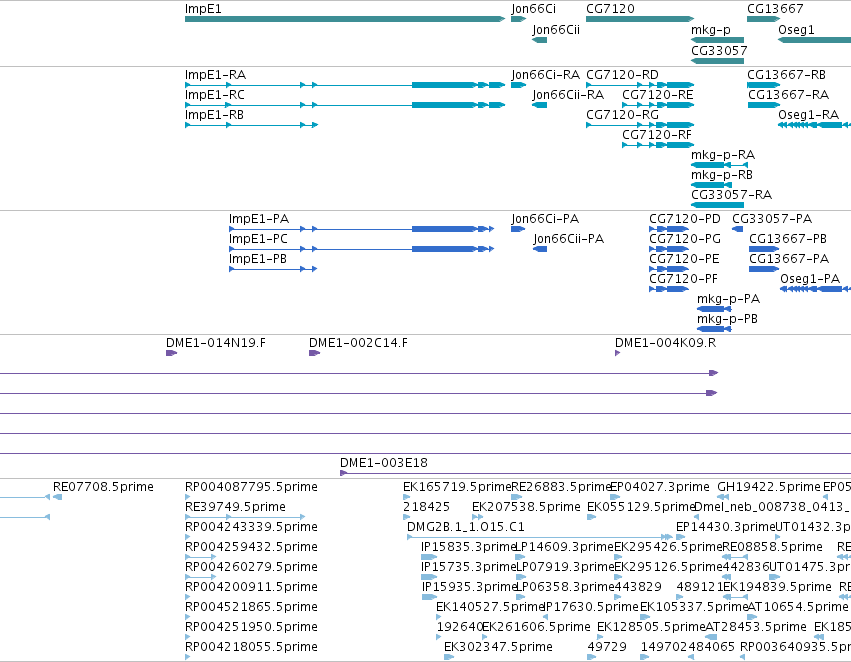Viewport: 851px width, 662px height.
Task: Click BAC end DME1-004K09.R
Action: pyautogui.click(x=665, y=343)
